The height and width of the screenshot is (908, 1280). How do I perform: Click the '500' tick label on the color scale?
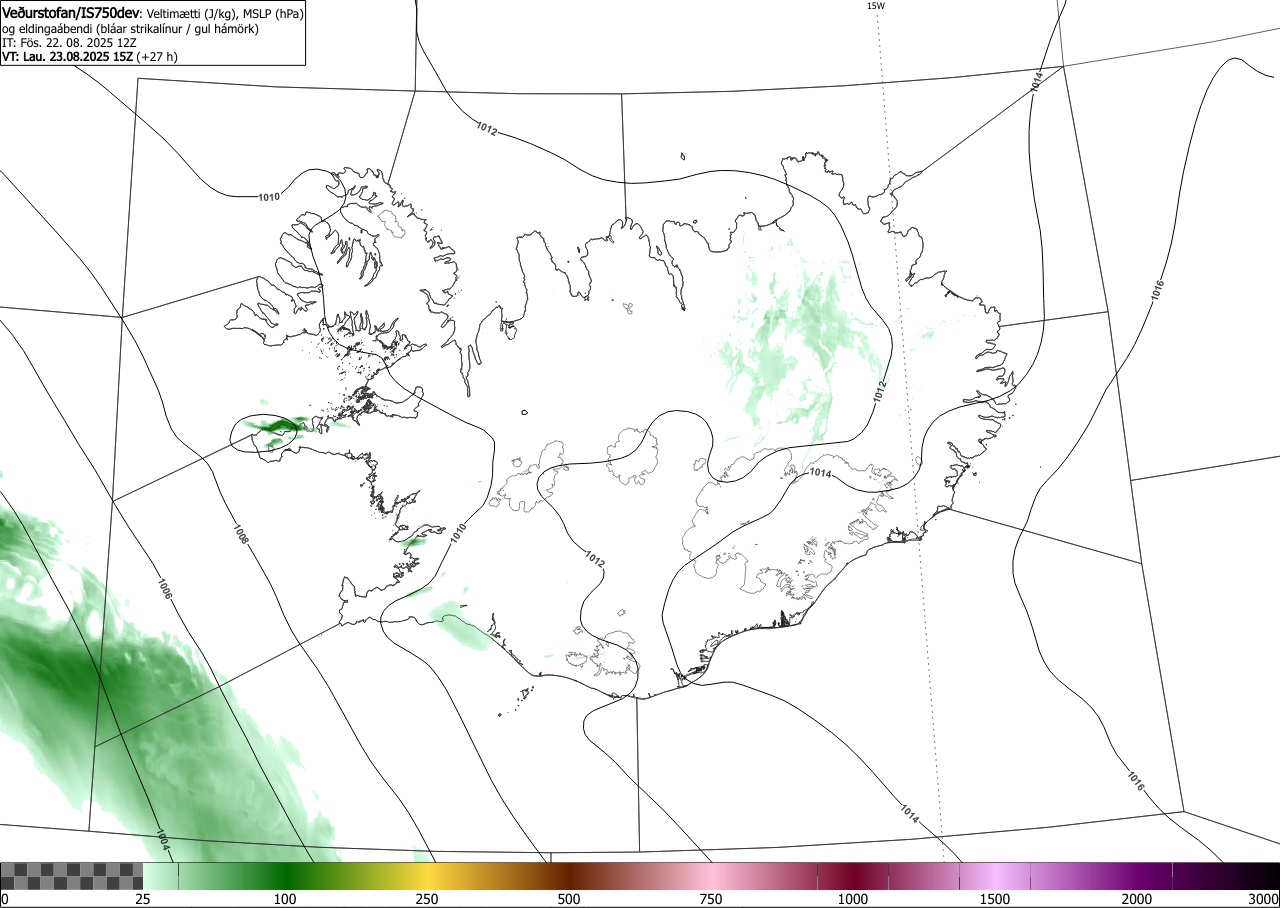569,899
